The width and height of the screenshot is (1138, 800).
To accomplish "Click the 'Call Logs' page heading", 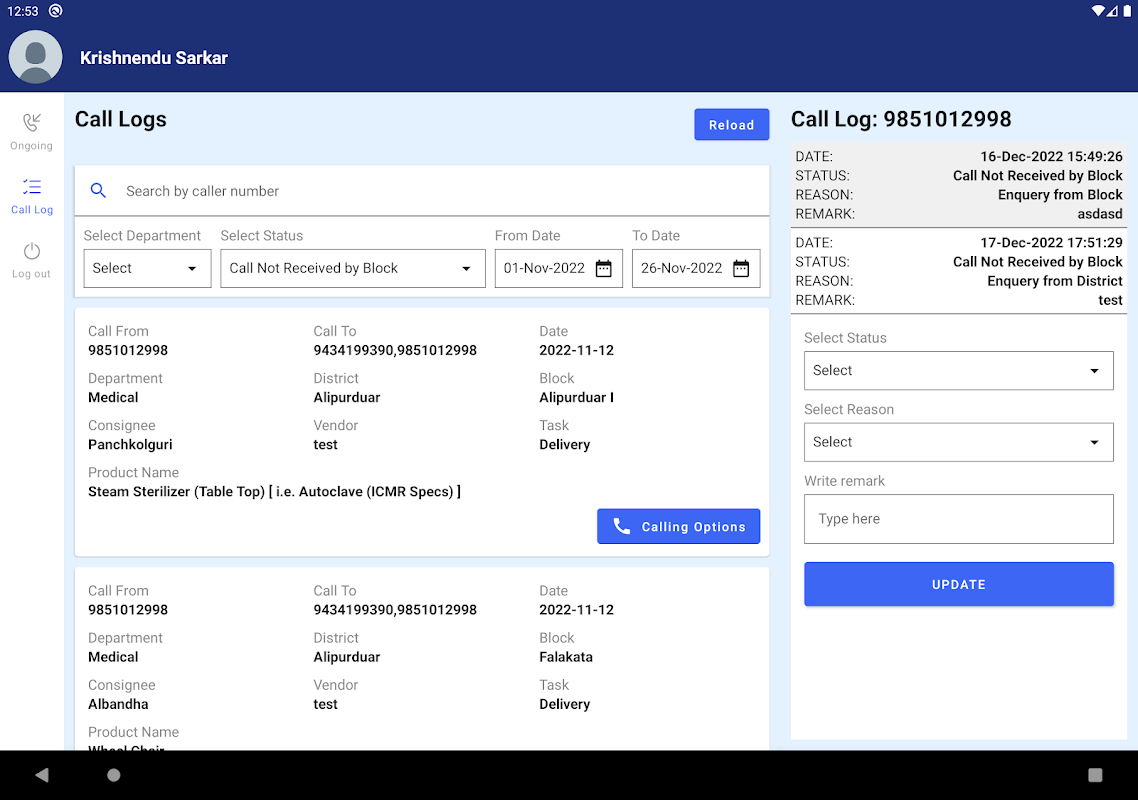I will 120,119.
